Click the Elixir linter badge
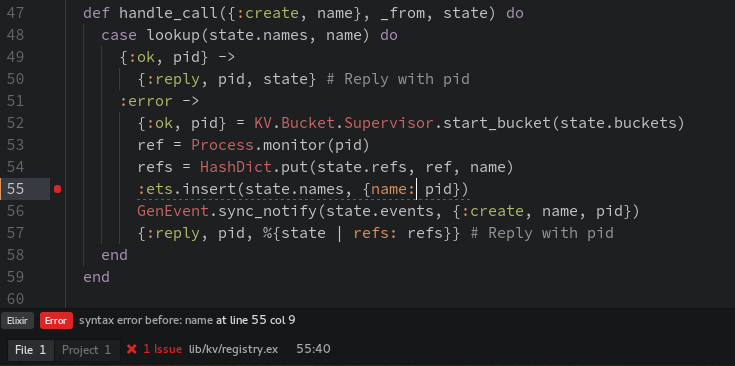The width and height of the screenshot is (735, 366). point(17,321)
